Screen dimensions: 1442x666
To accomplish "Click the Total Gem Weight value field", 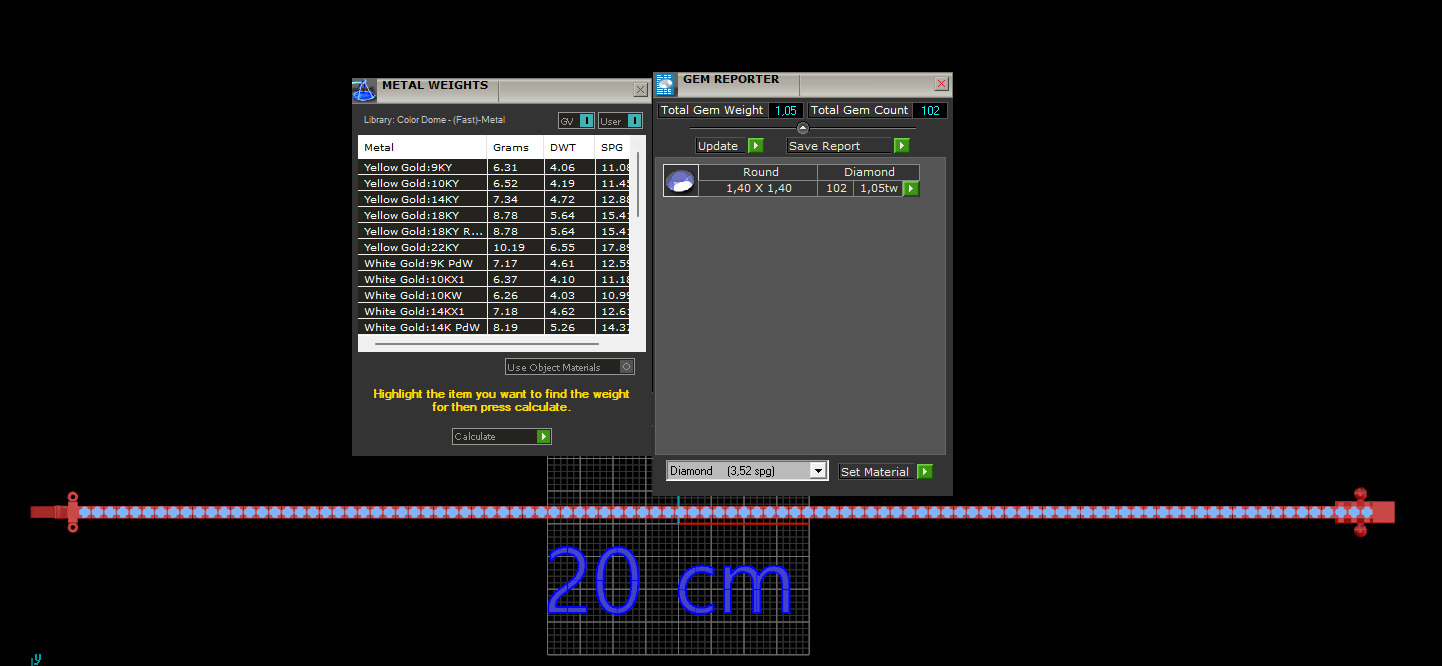I will pyautogui.click(x=786, y=110).
